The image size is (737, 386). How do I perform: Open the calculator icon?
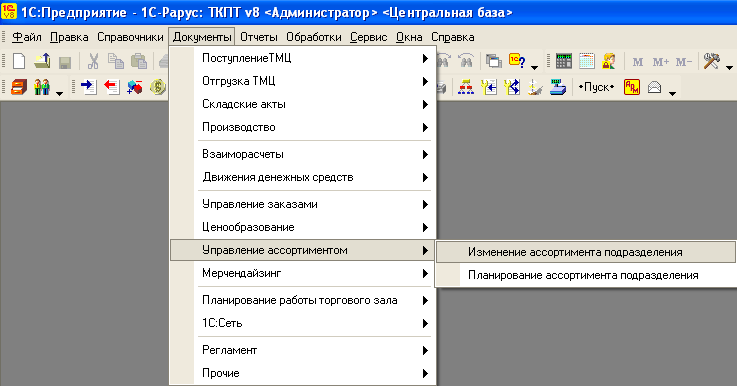click(x=564, y=61)
